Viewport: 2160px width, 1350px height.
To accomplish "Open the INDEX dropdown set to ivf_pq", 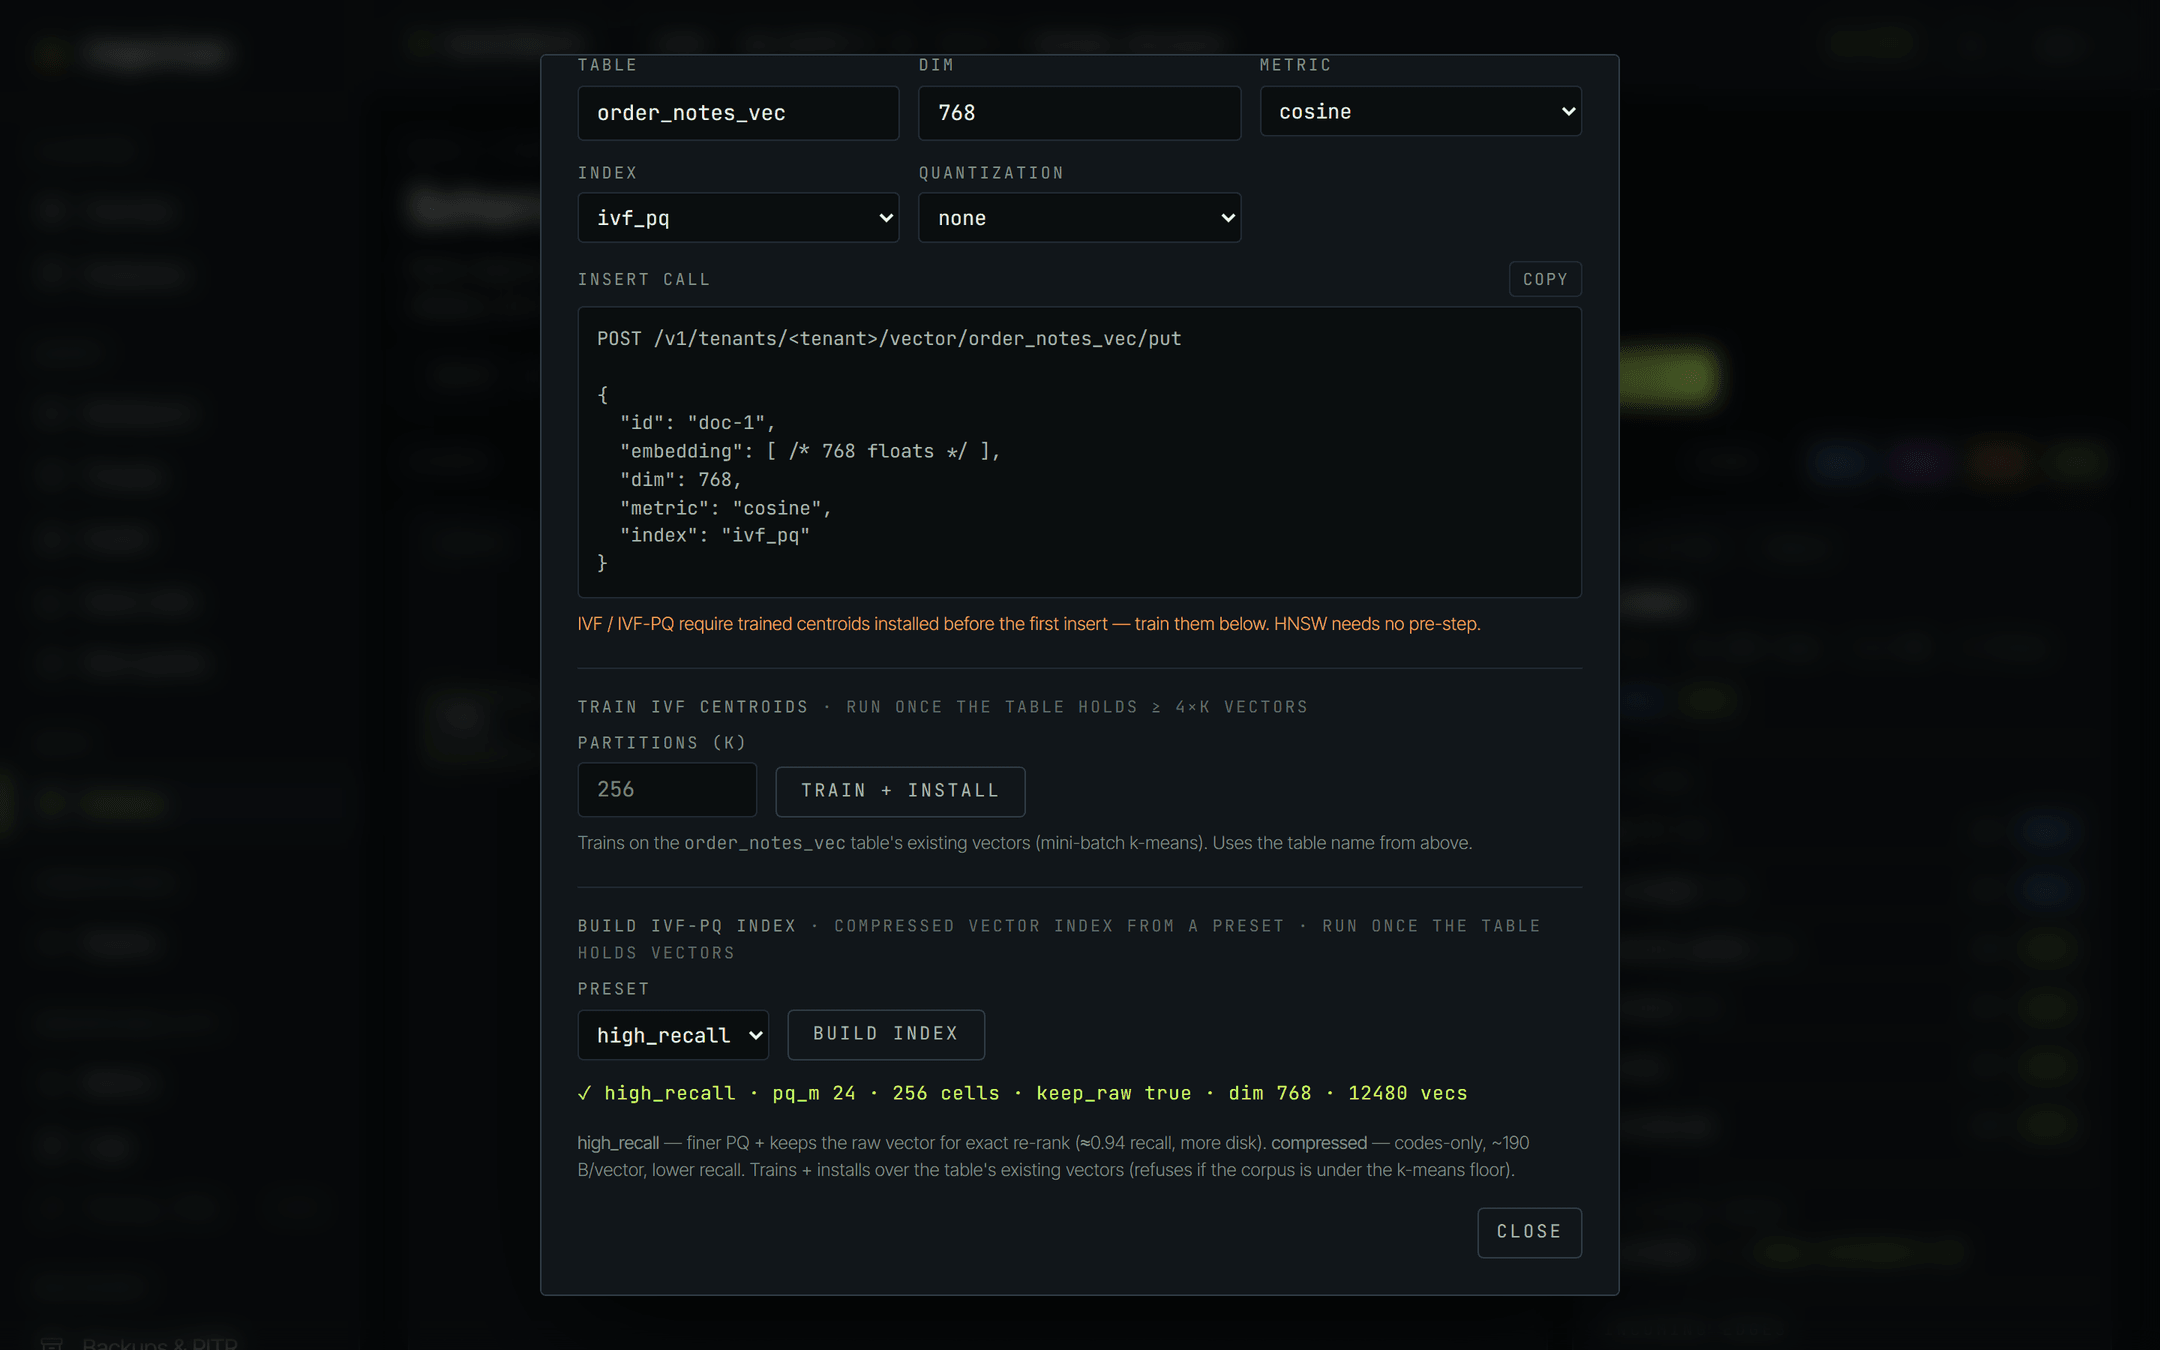I will 738,217.
